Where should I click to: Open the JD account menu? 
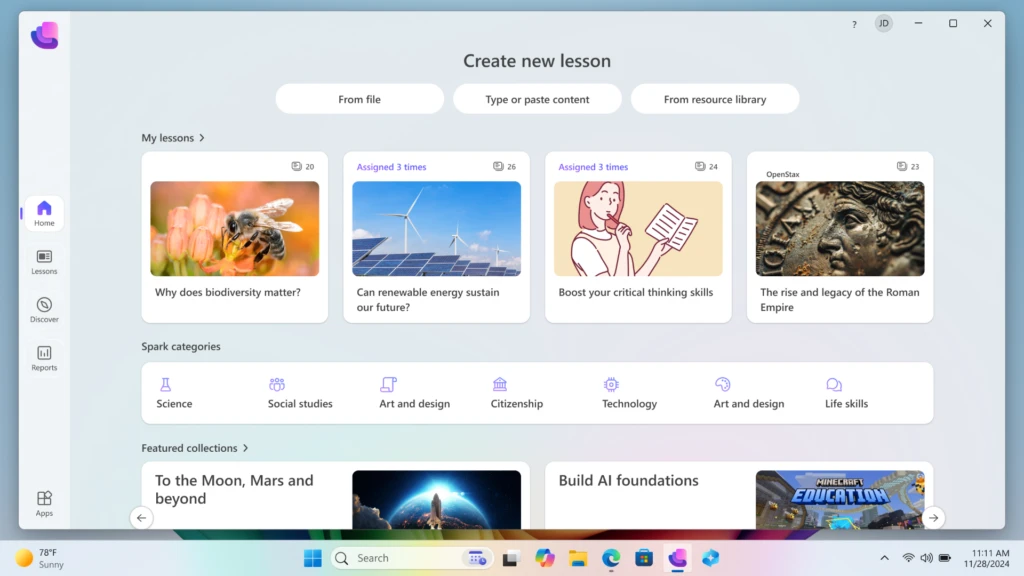pos(883,23)
